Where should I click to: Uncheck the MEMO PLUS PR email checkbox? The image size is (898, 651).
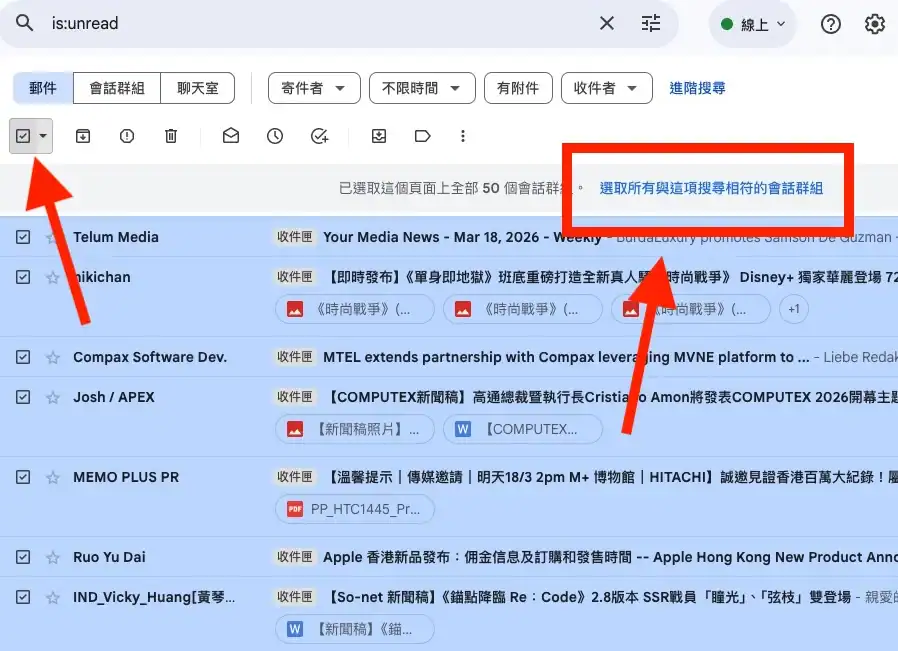[23, 477]
